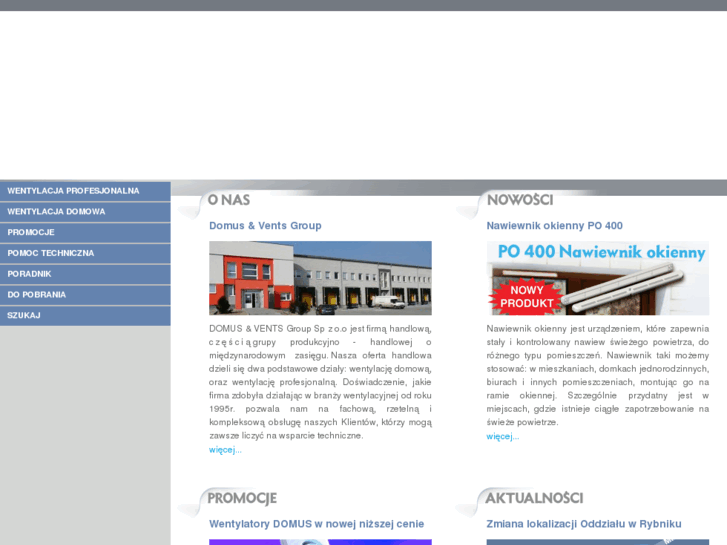Viewport: 727px width, 545px height.
Task: Open Wentylatory DOMUS w nowej niższej cenie
Action: tap(316, 524)
